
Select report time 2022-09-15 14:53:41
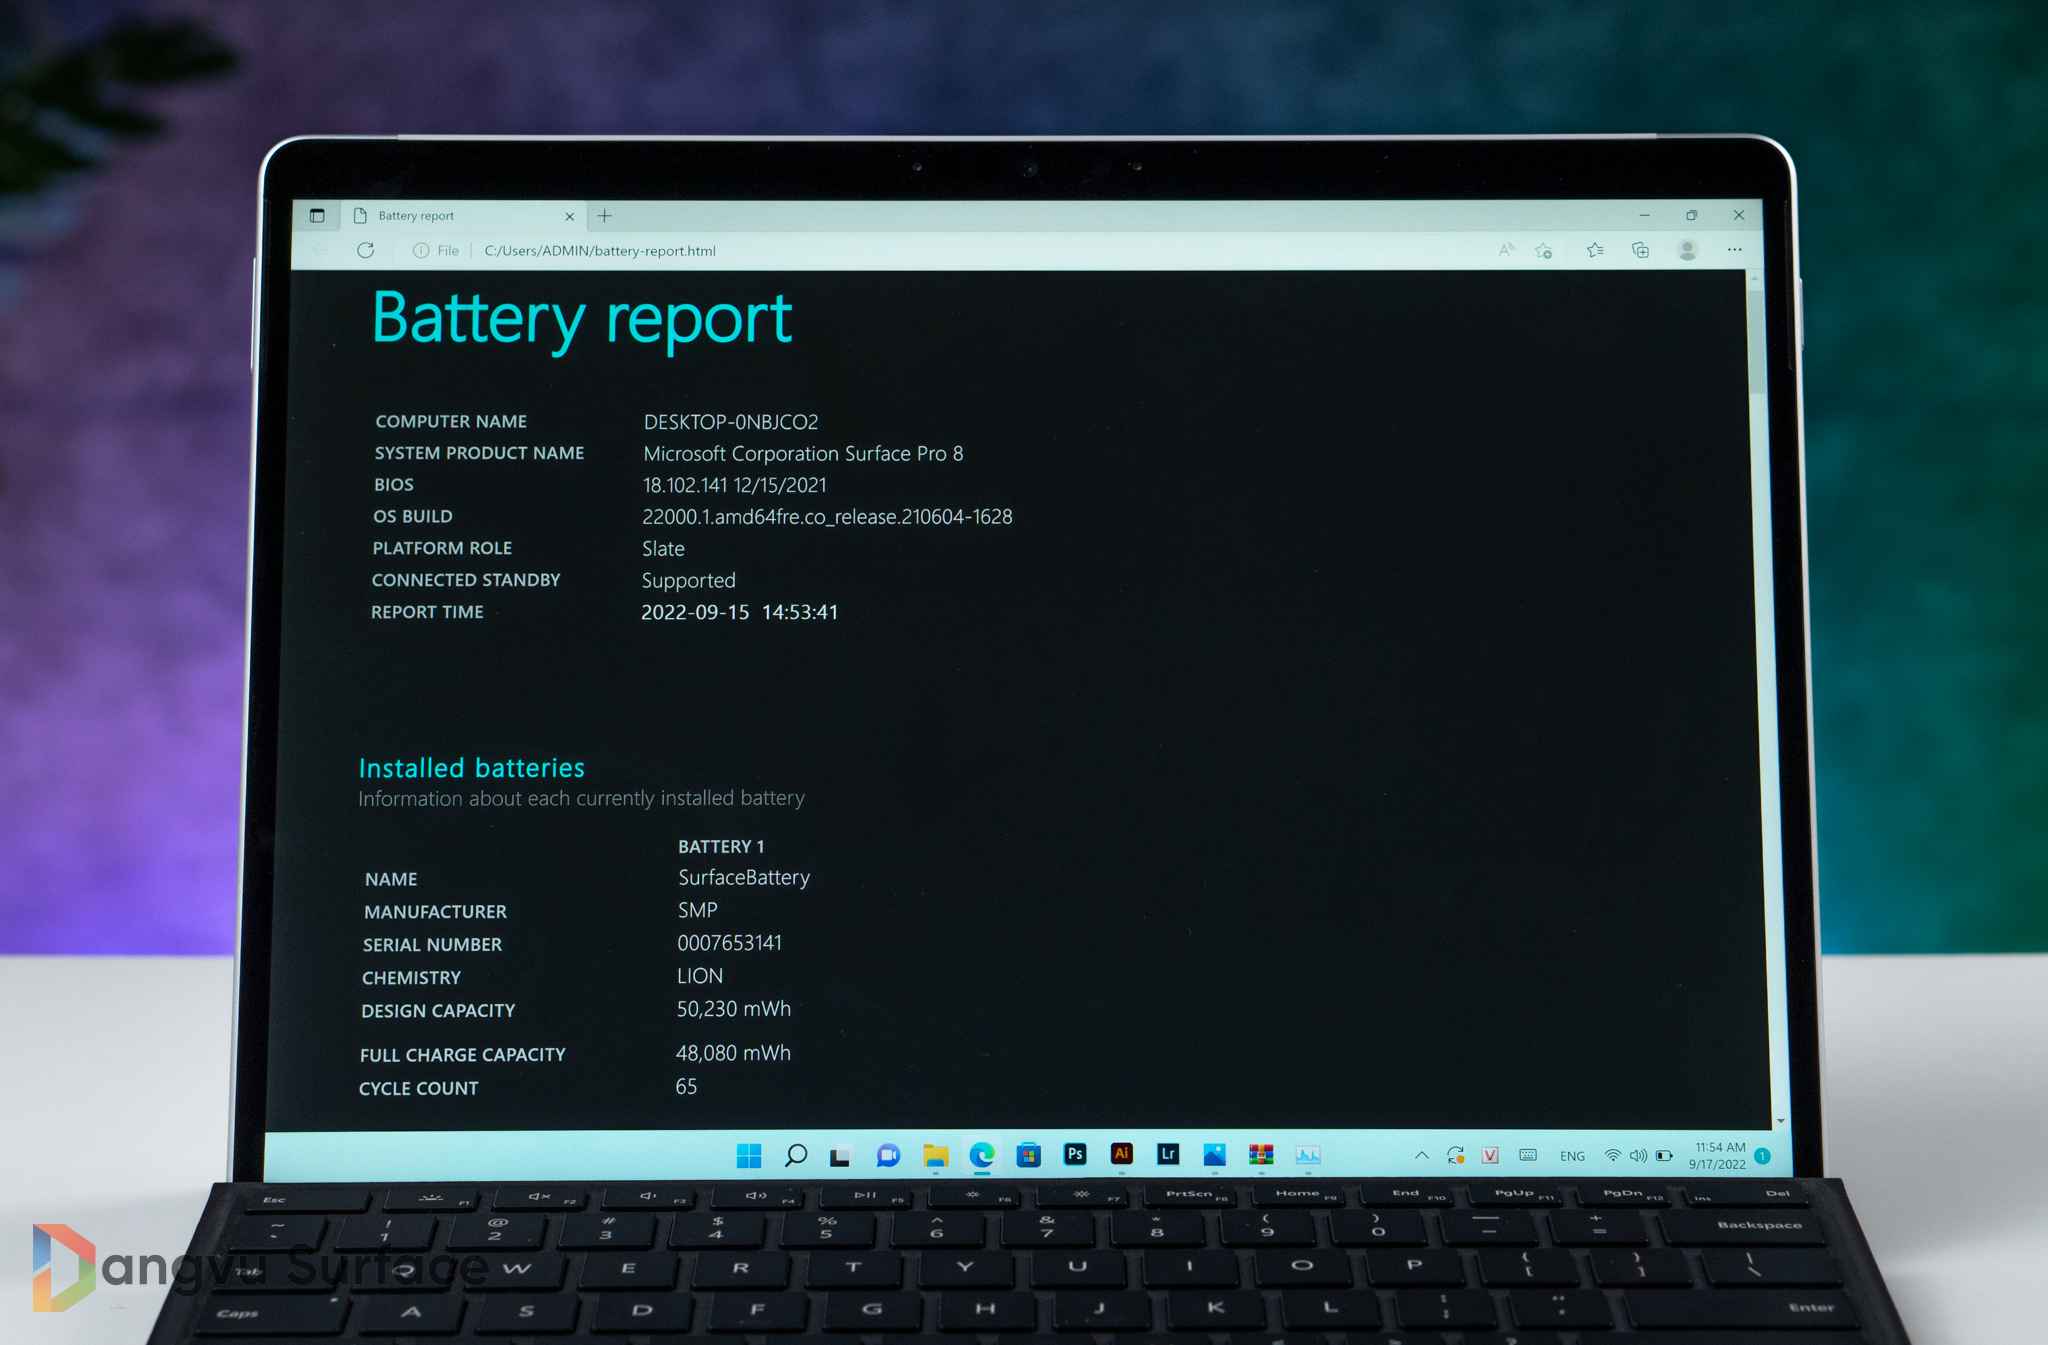click(x=739, y=612)
